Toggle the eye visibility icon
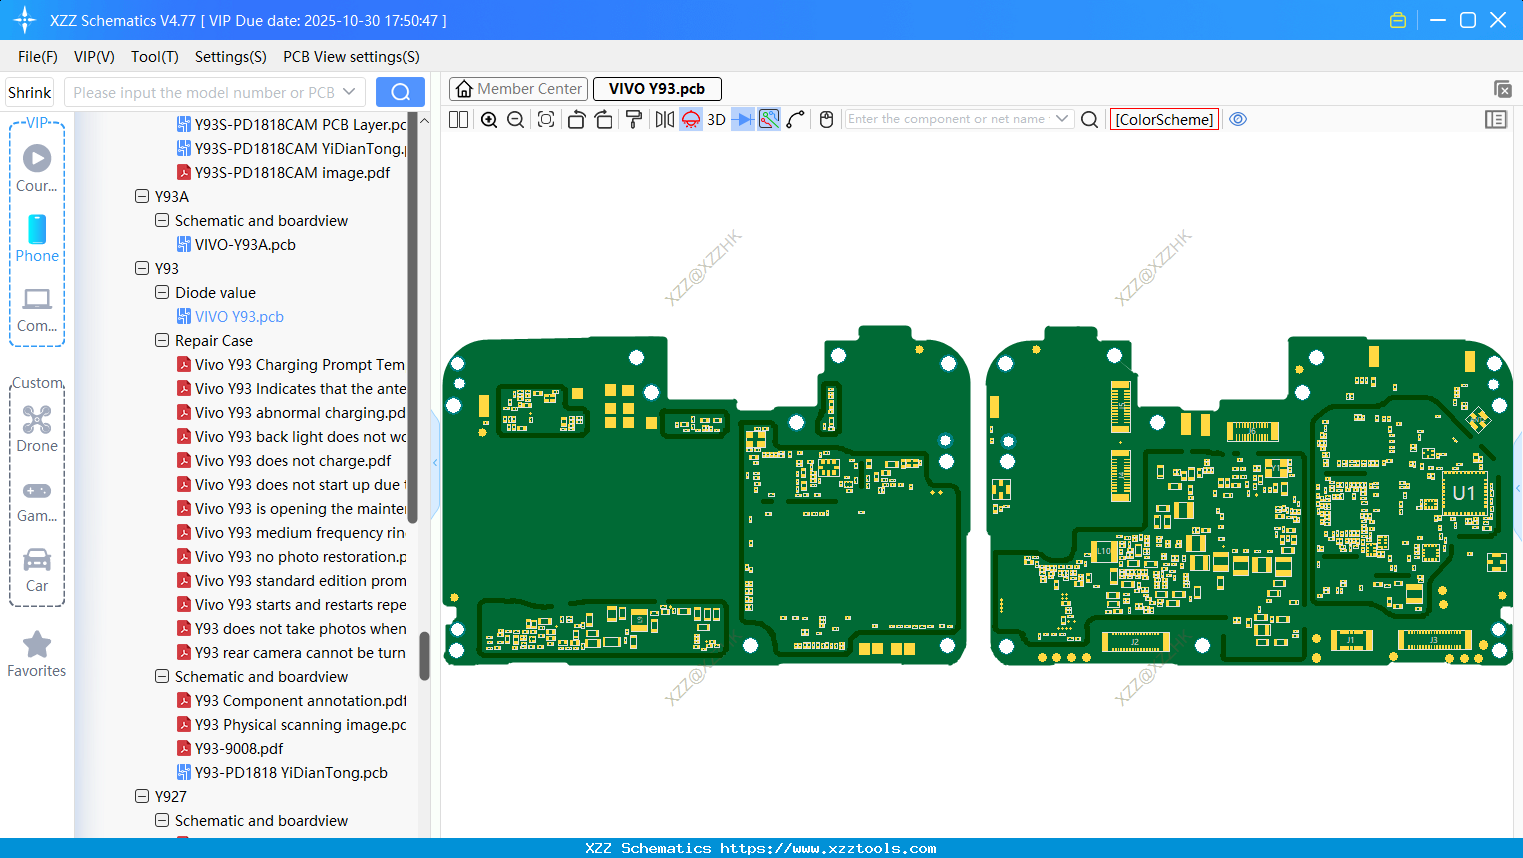Viewport: 1523px width, 858px height. pos(1238,119)
